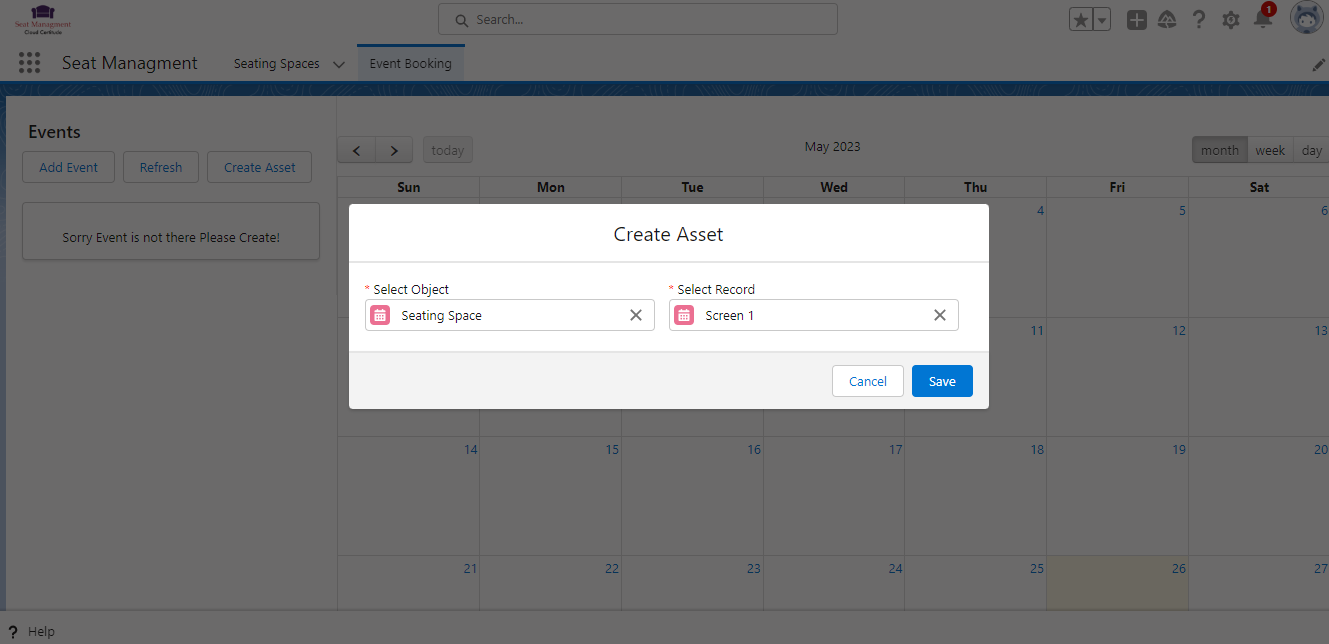Open the Seating Spaces tab

[276, 63]
